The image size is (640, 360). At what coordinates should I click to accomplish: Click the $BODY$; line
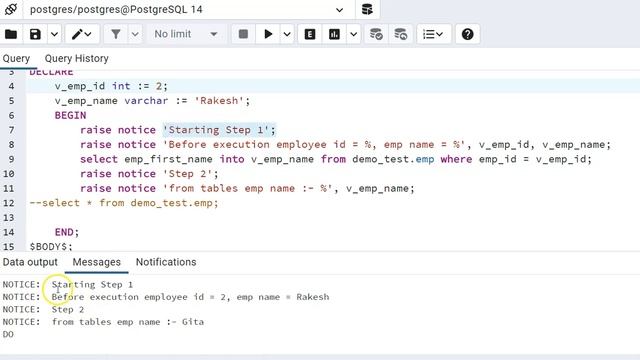[x=51, y=247]
